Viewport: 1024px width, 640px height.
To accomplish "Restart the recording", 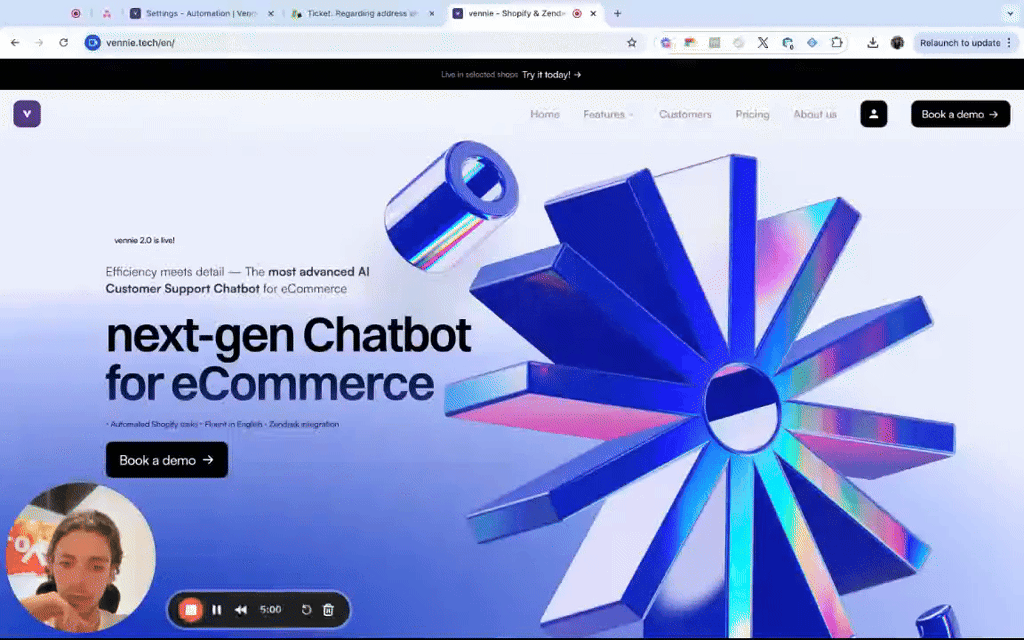I will click(x=306, y=609).
